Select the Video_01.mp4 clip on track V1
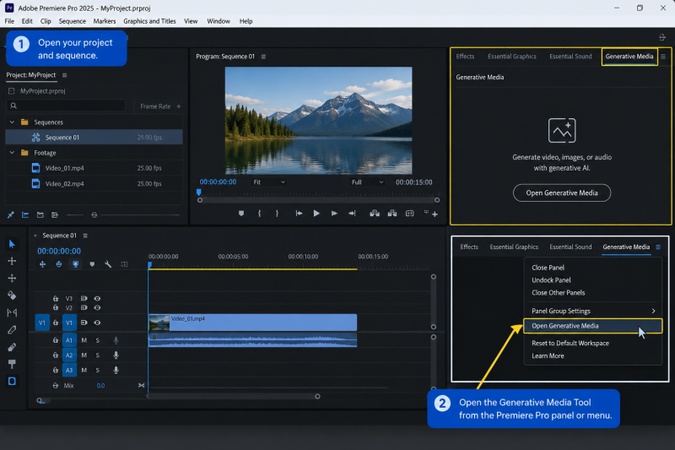 pos(253,323)
